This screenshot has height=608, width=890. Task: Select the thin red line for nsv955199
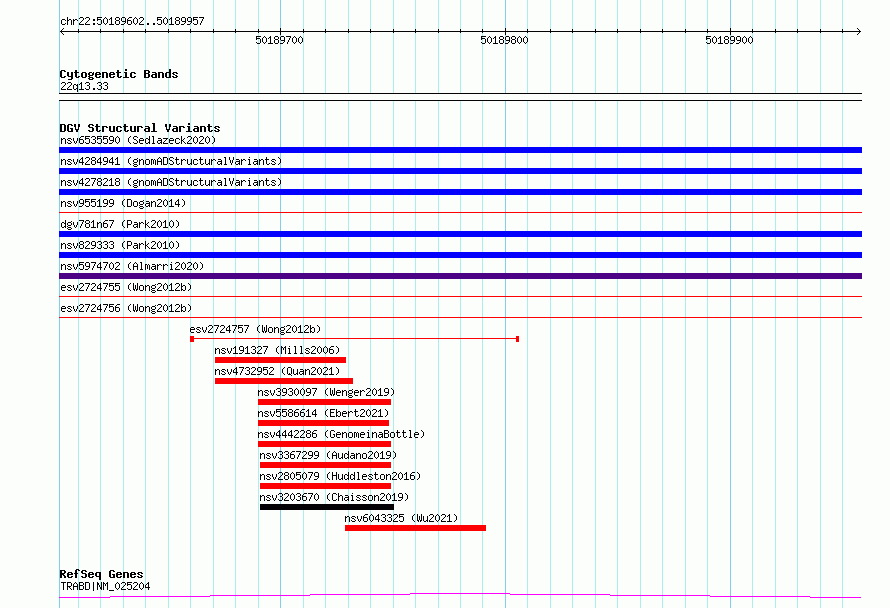pos(460,213)
